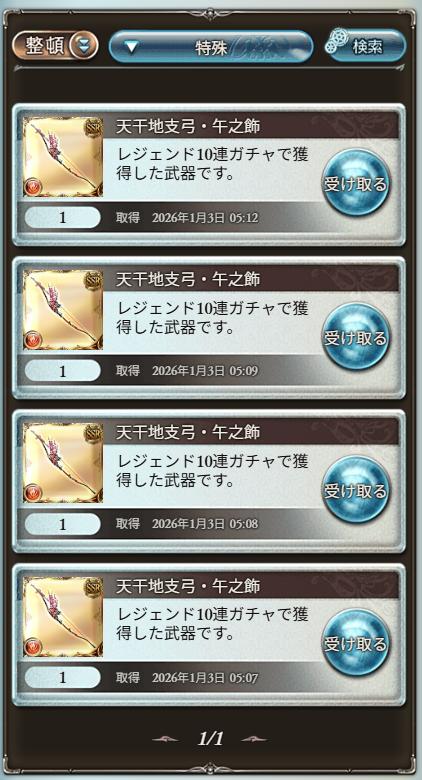Go to next page arrow beside 1/1
This screenshot has width=422, height=780.
254,739
